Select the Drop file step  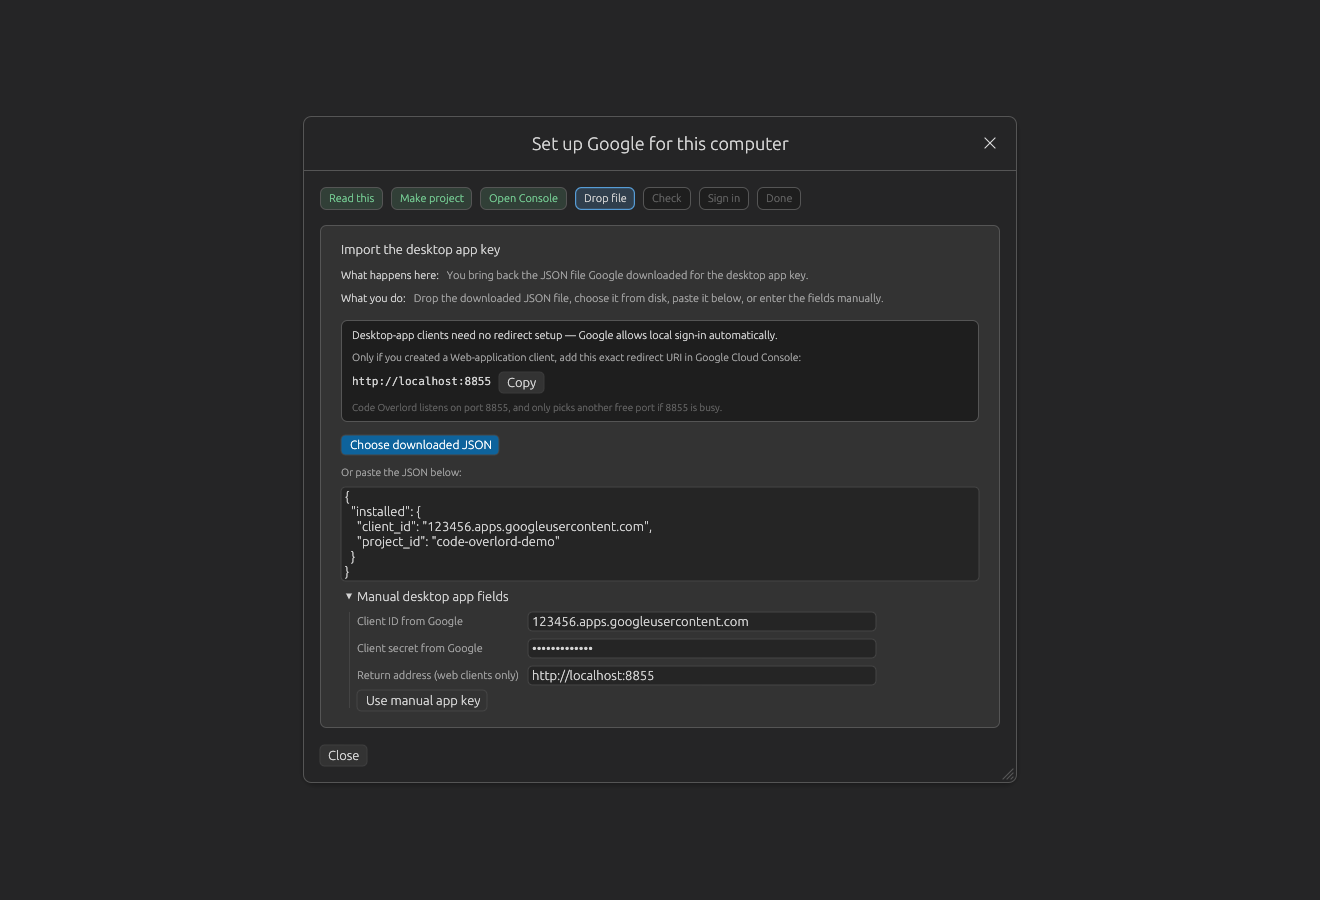(x=605, y=198)
